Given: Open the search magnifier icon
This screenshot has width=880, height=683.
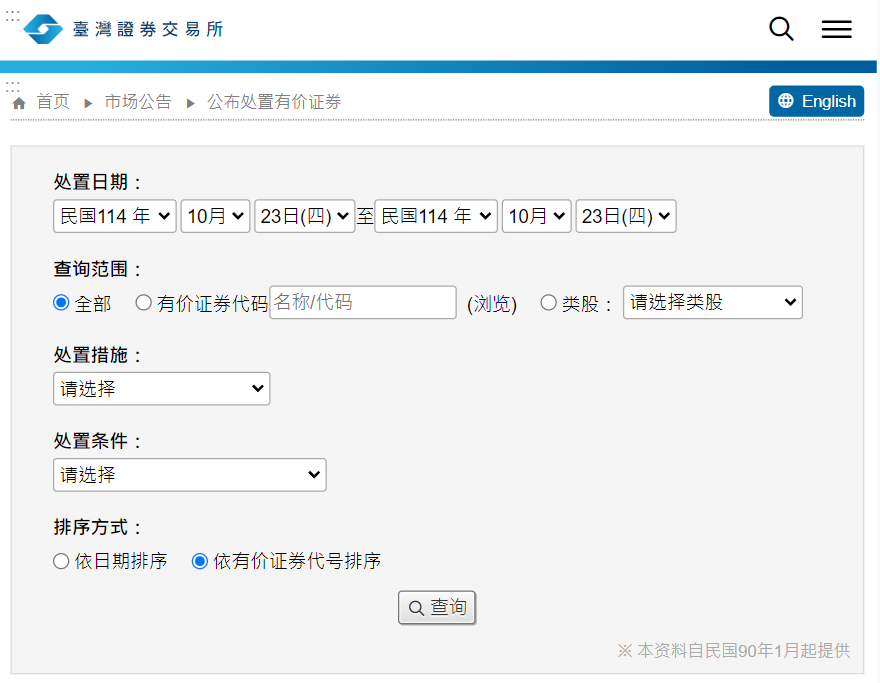Looking at the screenshot, I should [x=781, y=29].
